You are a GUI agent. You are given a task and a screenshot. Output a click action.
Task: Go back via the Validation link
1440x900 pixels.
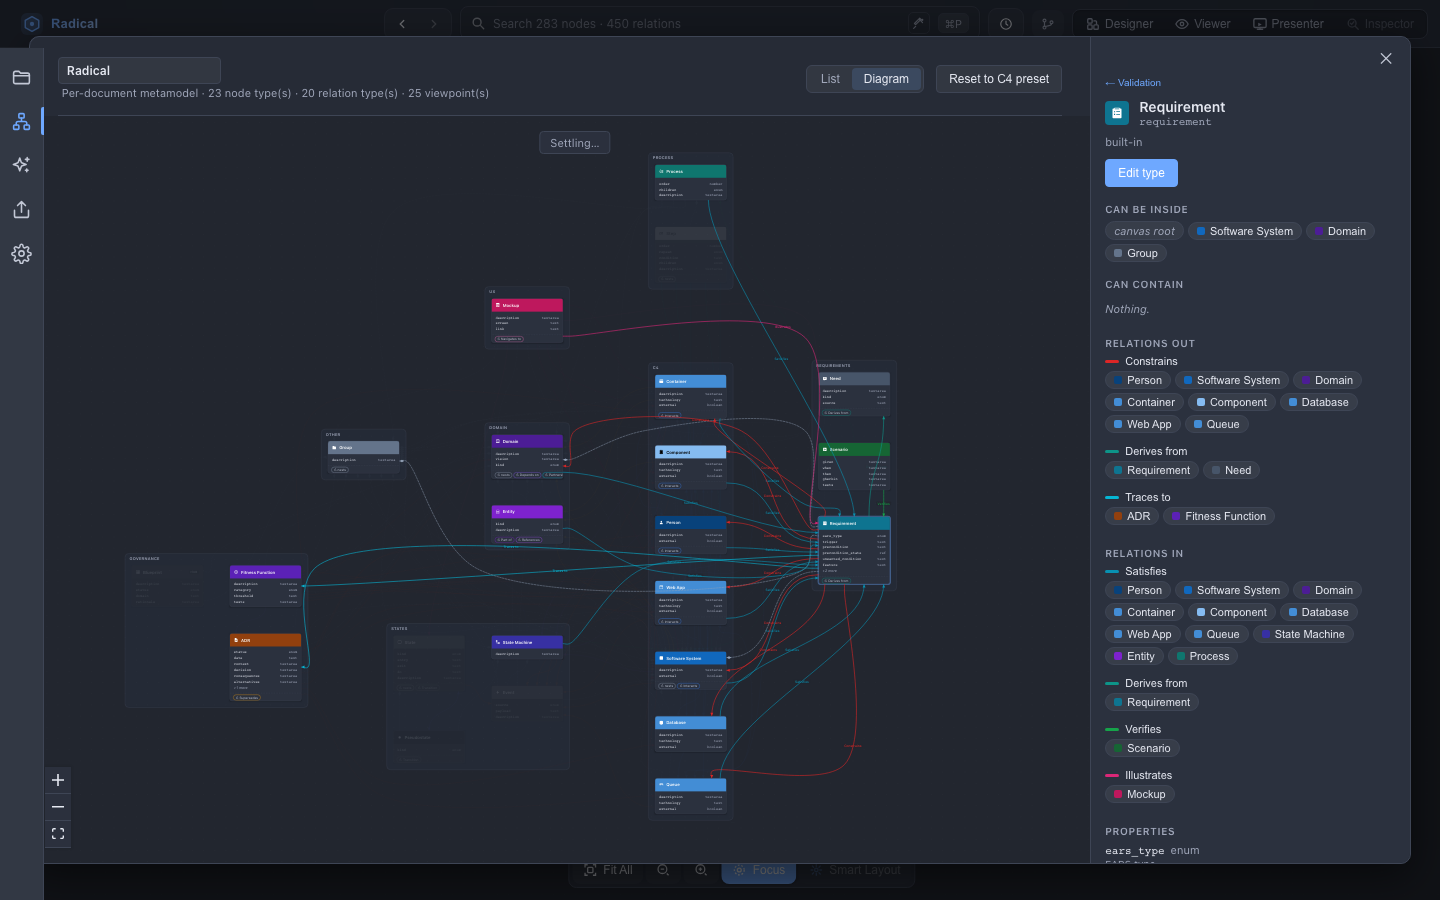(1133, 83)
